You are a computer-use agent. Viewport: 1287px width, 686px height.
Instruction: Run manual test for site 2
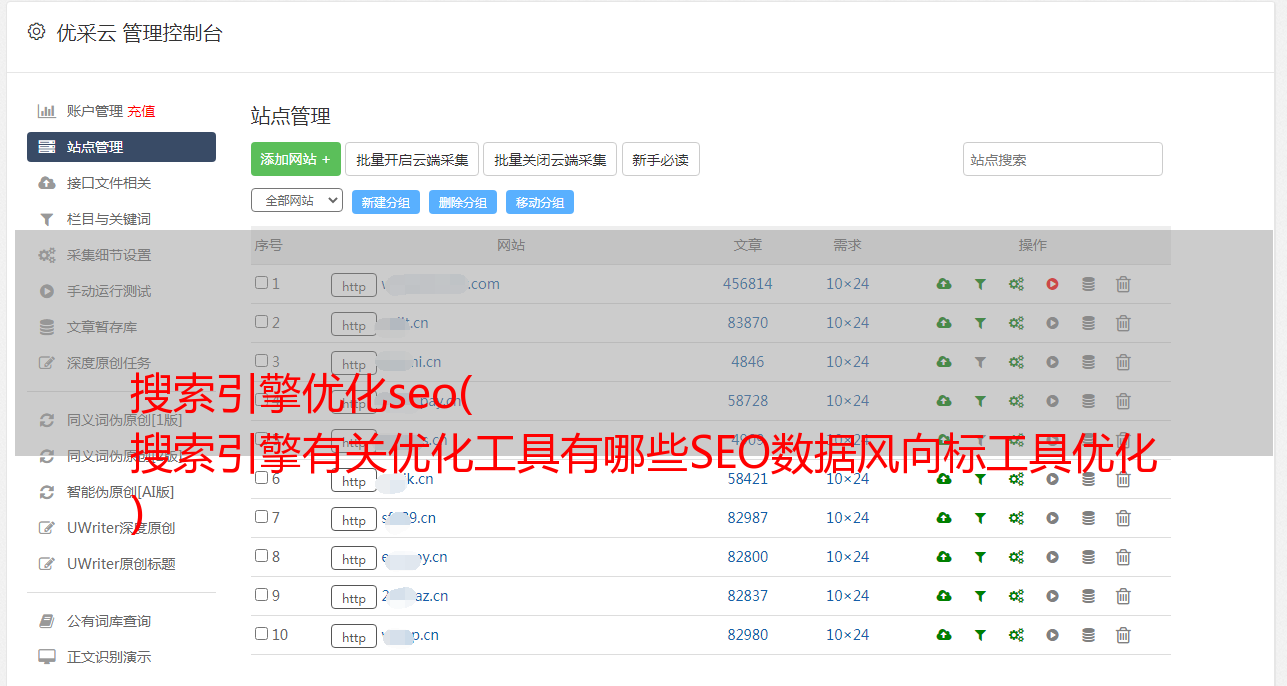click(x=1052, y=323)
